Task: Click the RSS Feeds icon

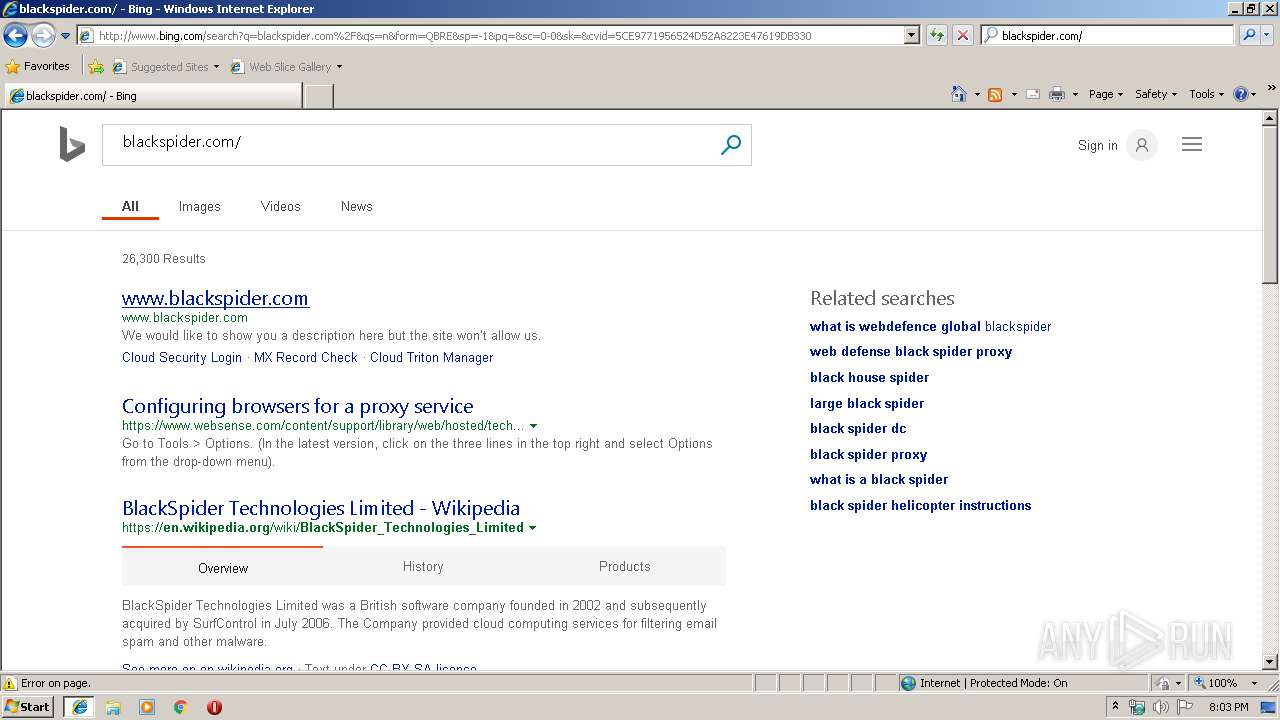Action: tap(995, 94)
